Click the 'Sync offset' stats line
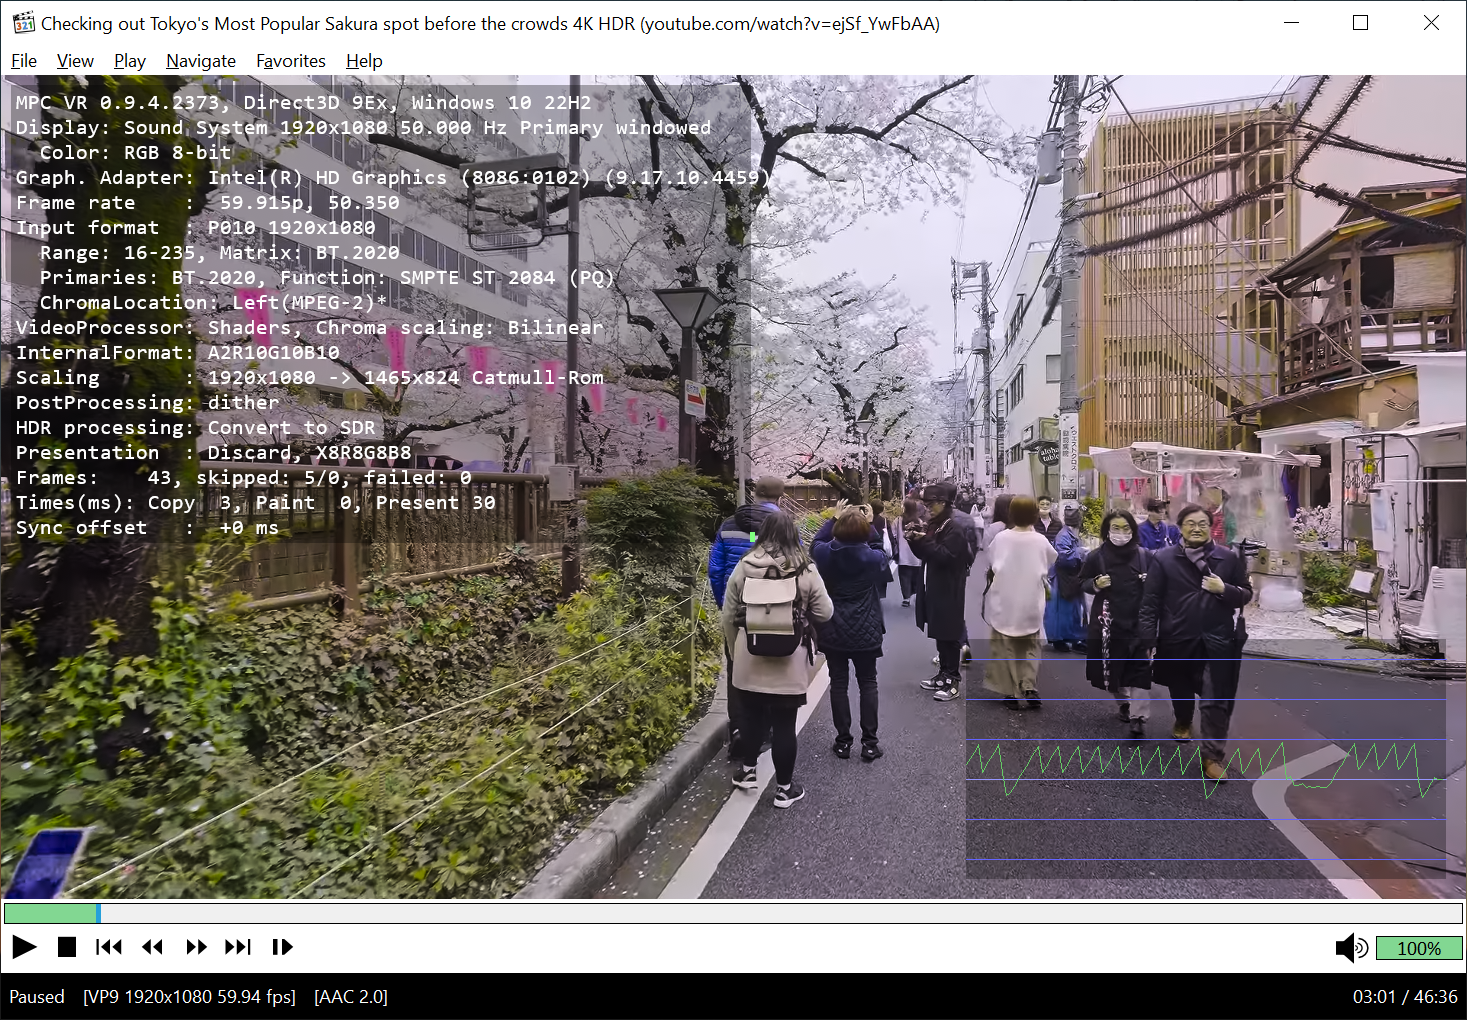The width and height of the screenshot is (1467, 1020). click(x=148, y=528)
